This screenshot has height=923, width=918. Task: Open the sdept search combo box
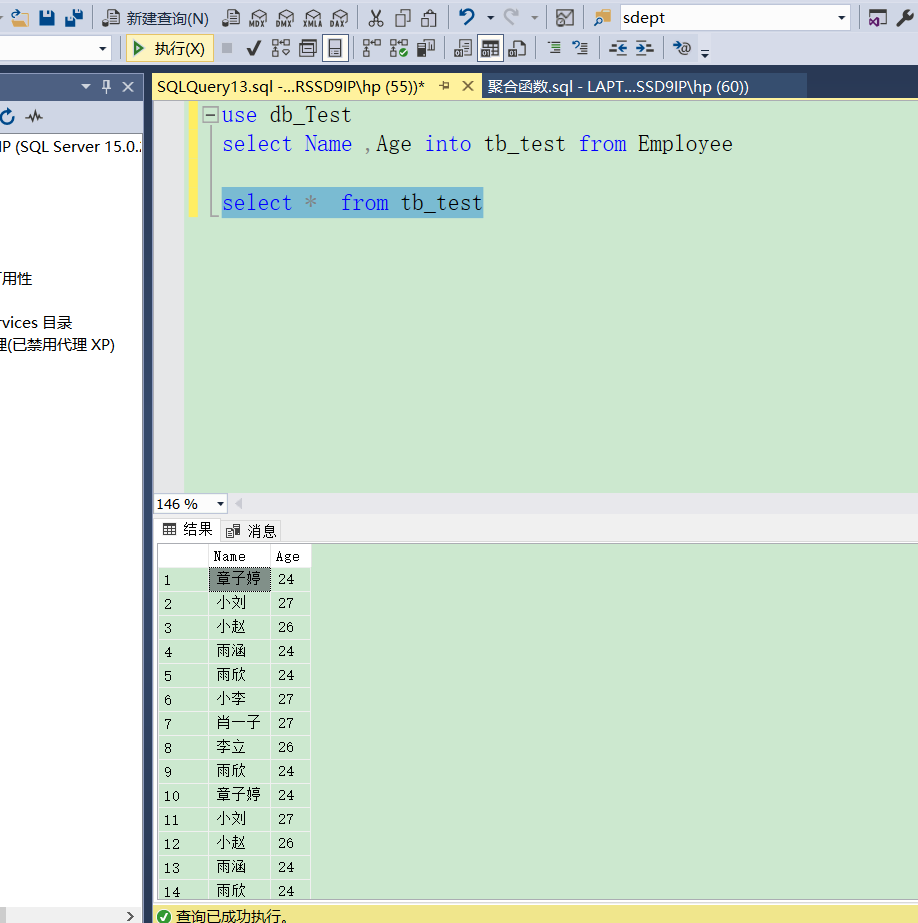click(736, 18)
